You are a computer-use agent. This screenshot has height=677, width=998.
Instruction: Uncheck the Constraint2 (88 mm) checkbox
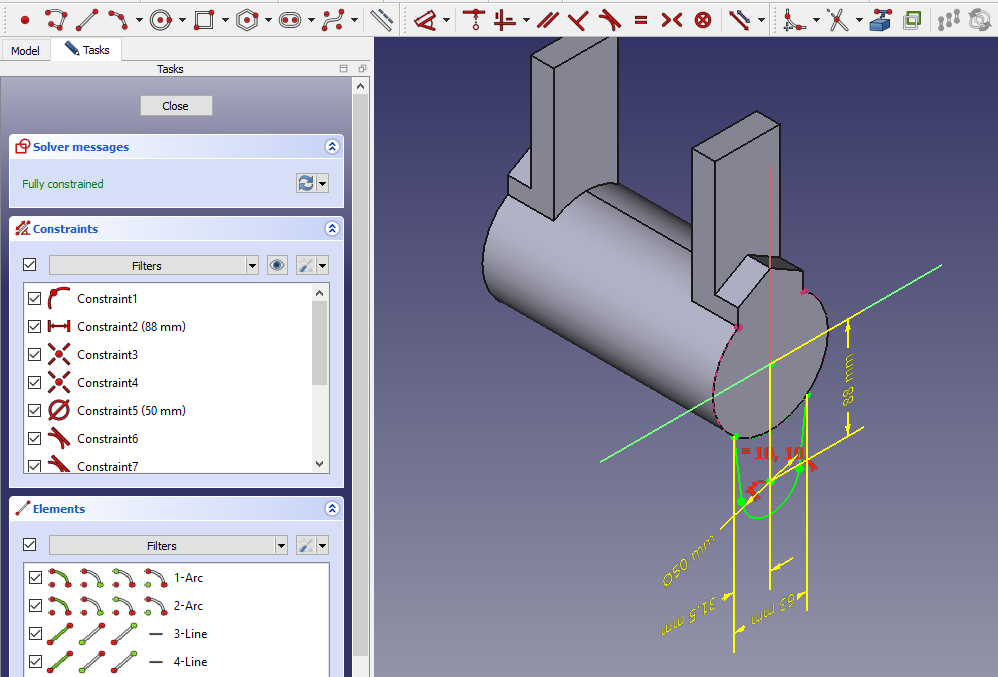35,327
